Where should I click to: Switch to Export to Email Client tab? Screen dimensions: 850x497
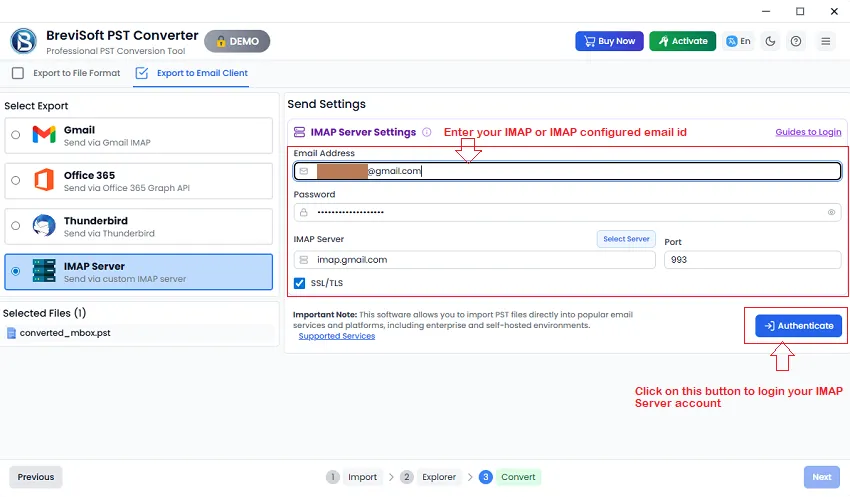192,73
